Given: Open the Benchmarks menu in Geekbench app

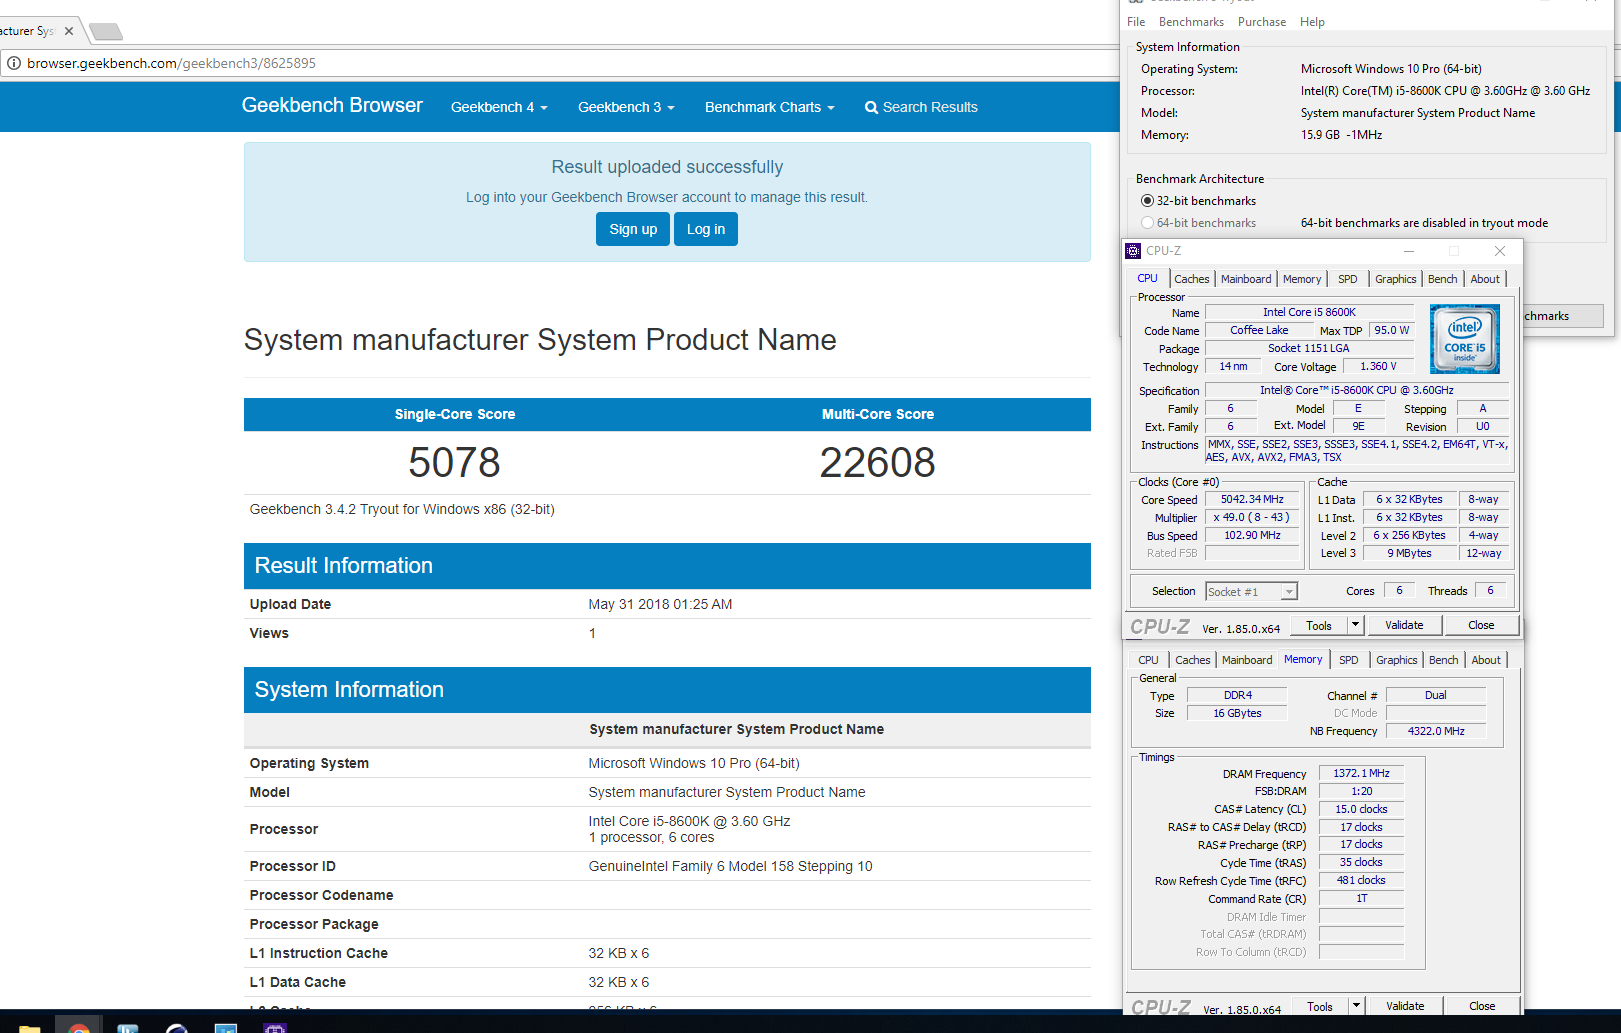Looking at the screenshot, I should point(1191,22).
